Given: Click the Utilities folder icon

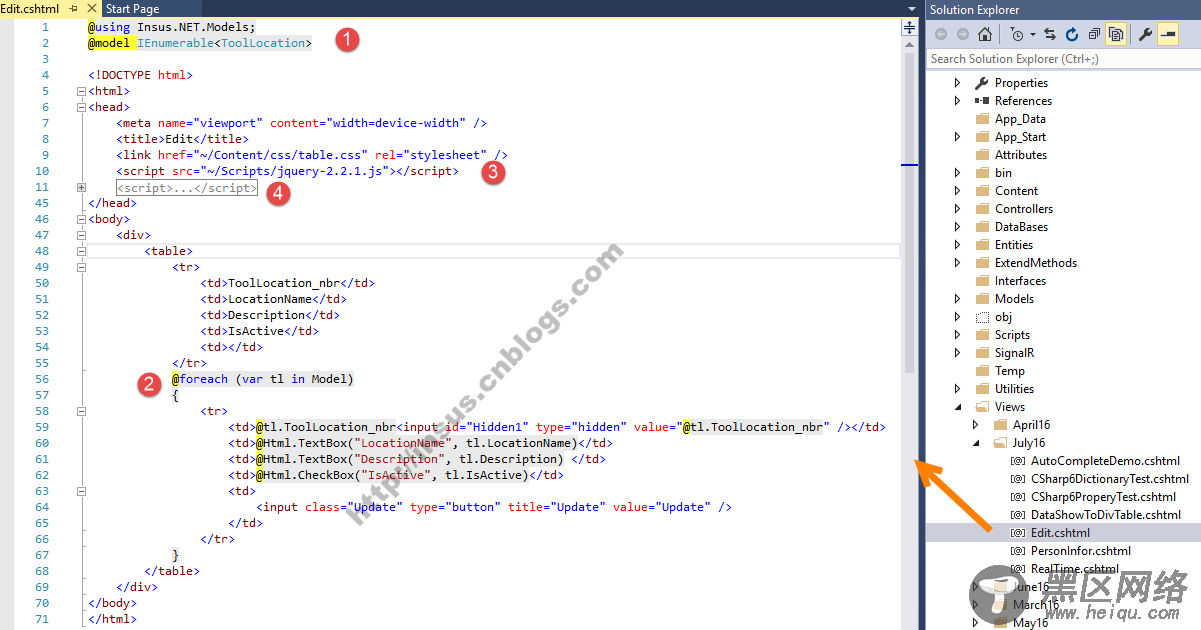Looking at the screenshot, I should pyautogui.click(x=981, y=389).
